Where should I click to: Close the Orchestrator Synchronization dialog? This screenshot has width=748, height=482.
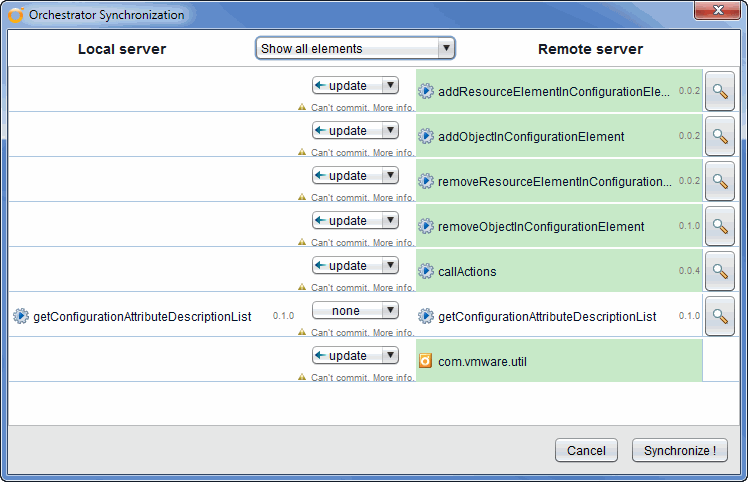pos(713,14)
